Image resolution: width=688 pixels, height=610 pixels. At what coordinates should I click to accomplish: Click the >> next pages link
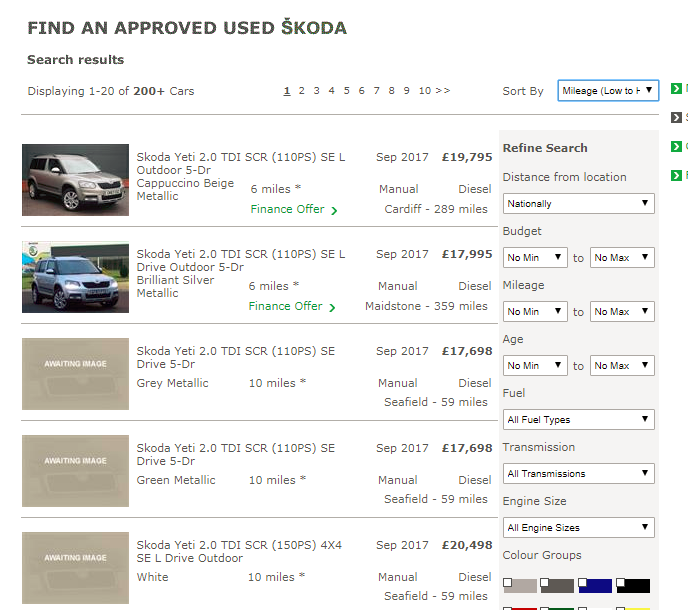443,90
